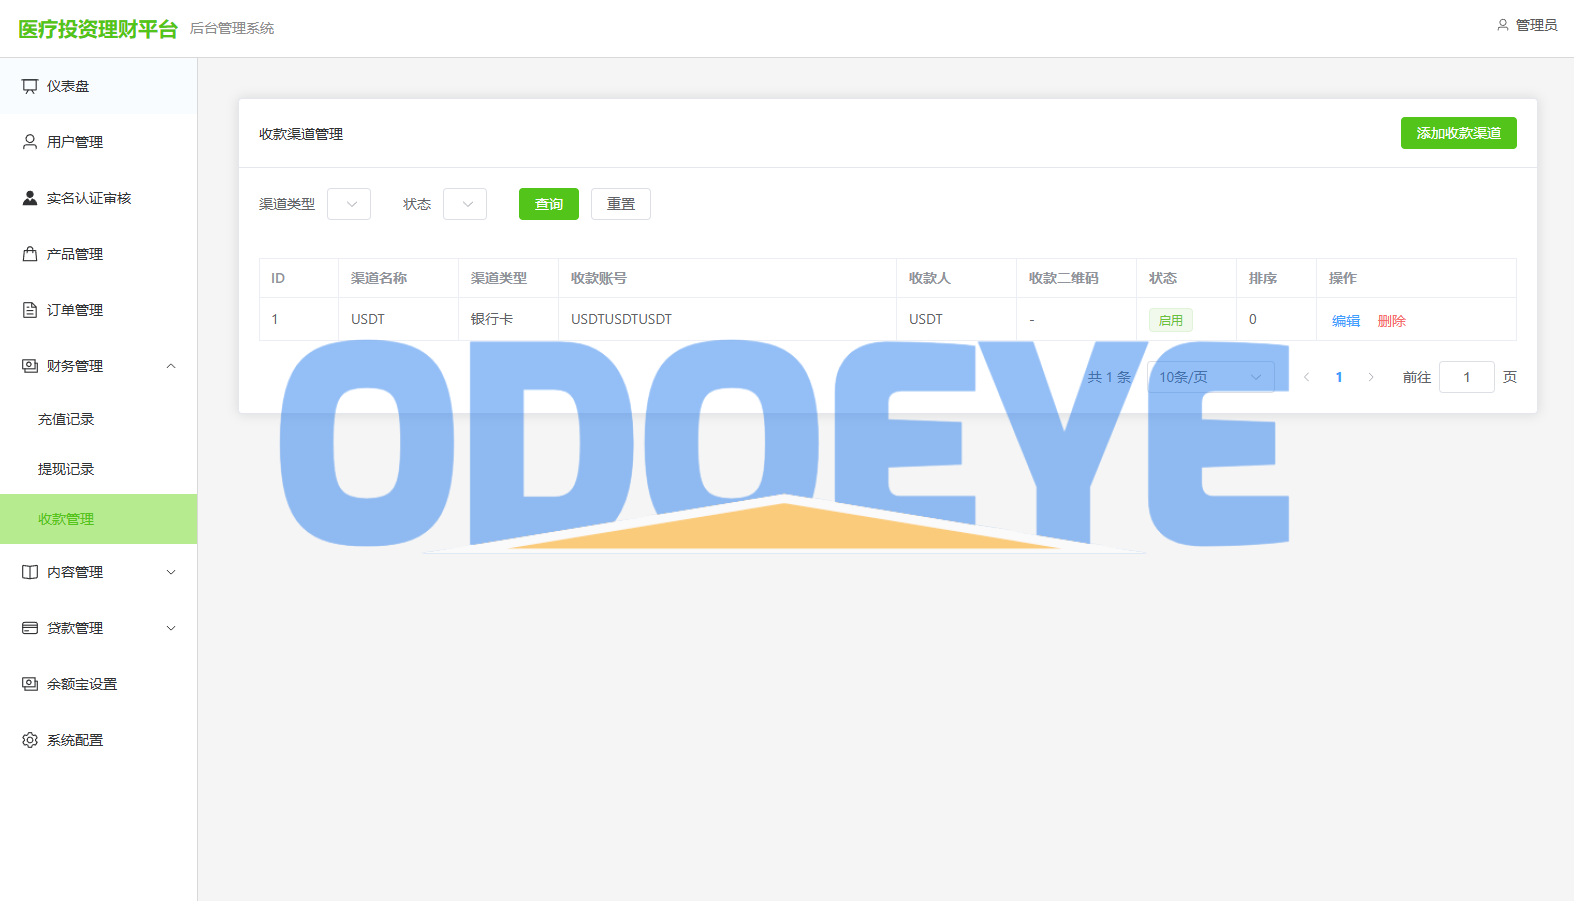Expand the 贷款管理 submenu chevron
The height and width of the screenshot is (901, 1574).
(x=171, y=628)
